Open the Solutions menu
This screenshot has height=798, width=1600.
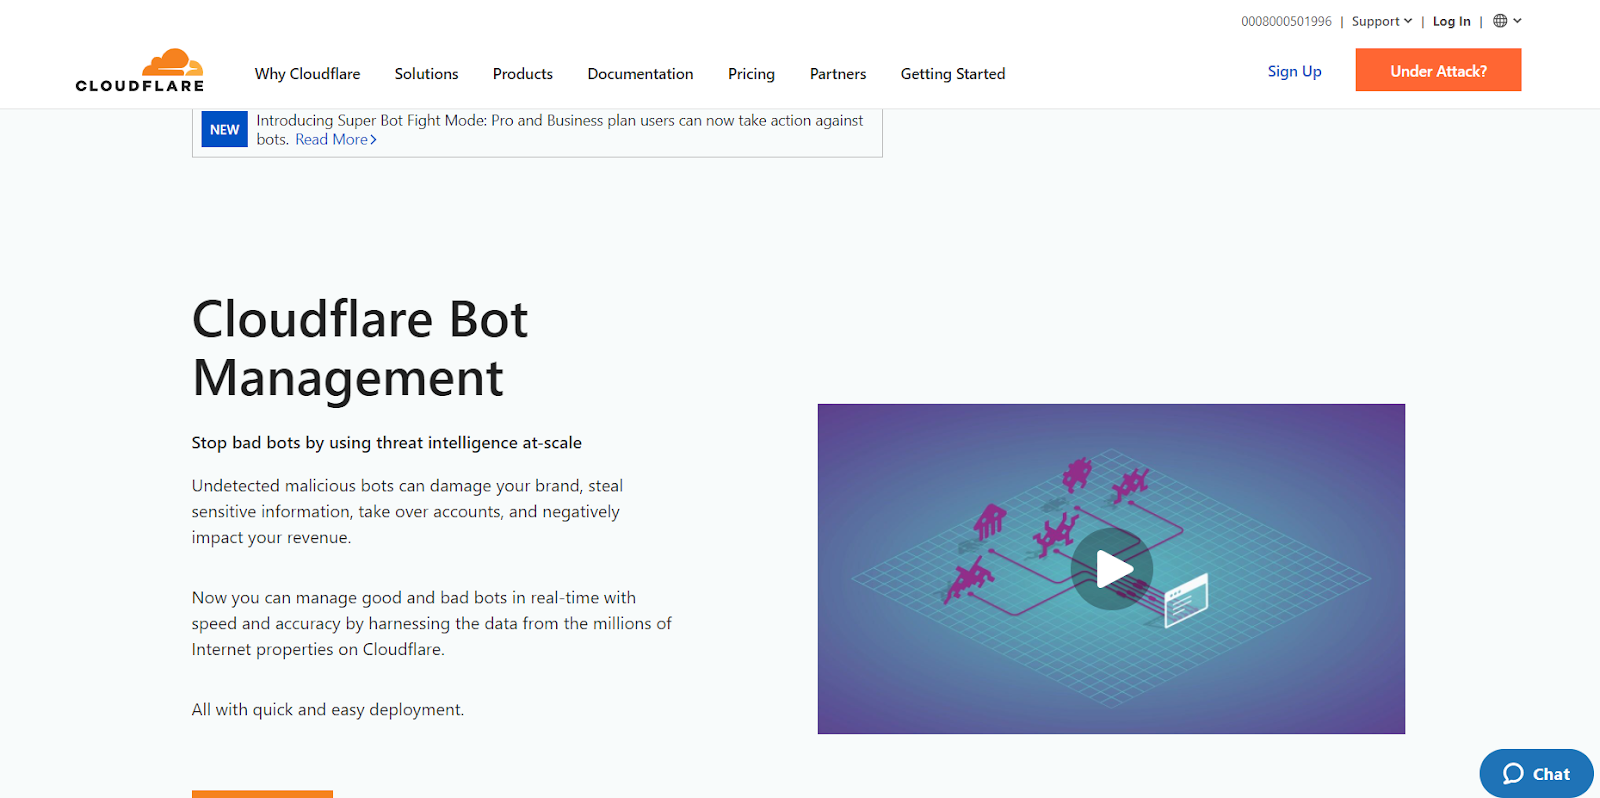coord(426,74)
